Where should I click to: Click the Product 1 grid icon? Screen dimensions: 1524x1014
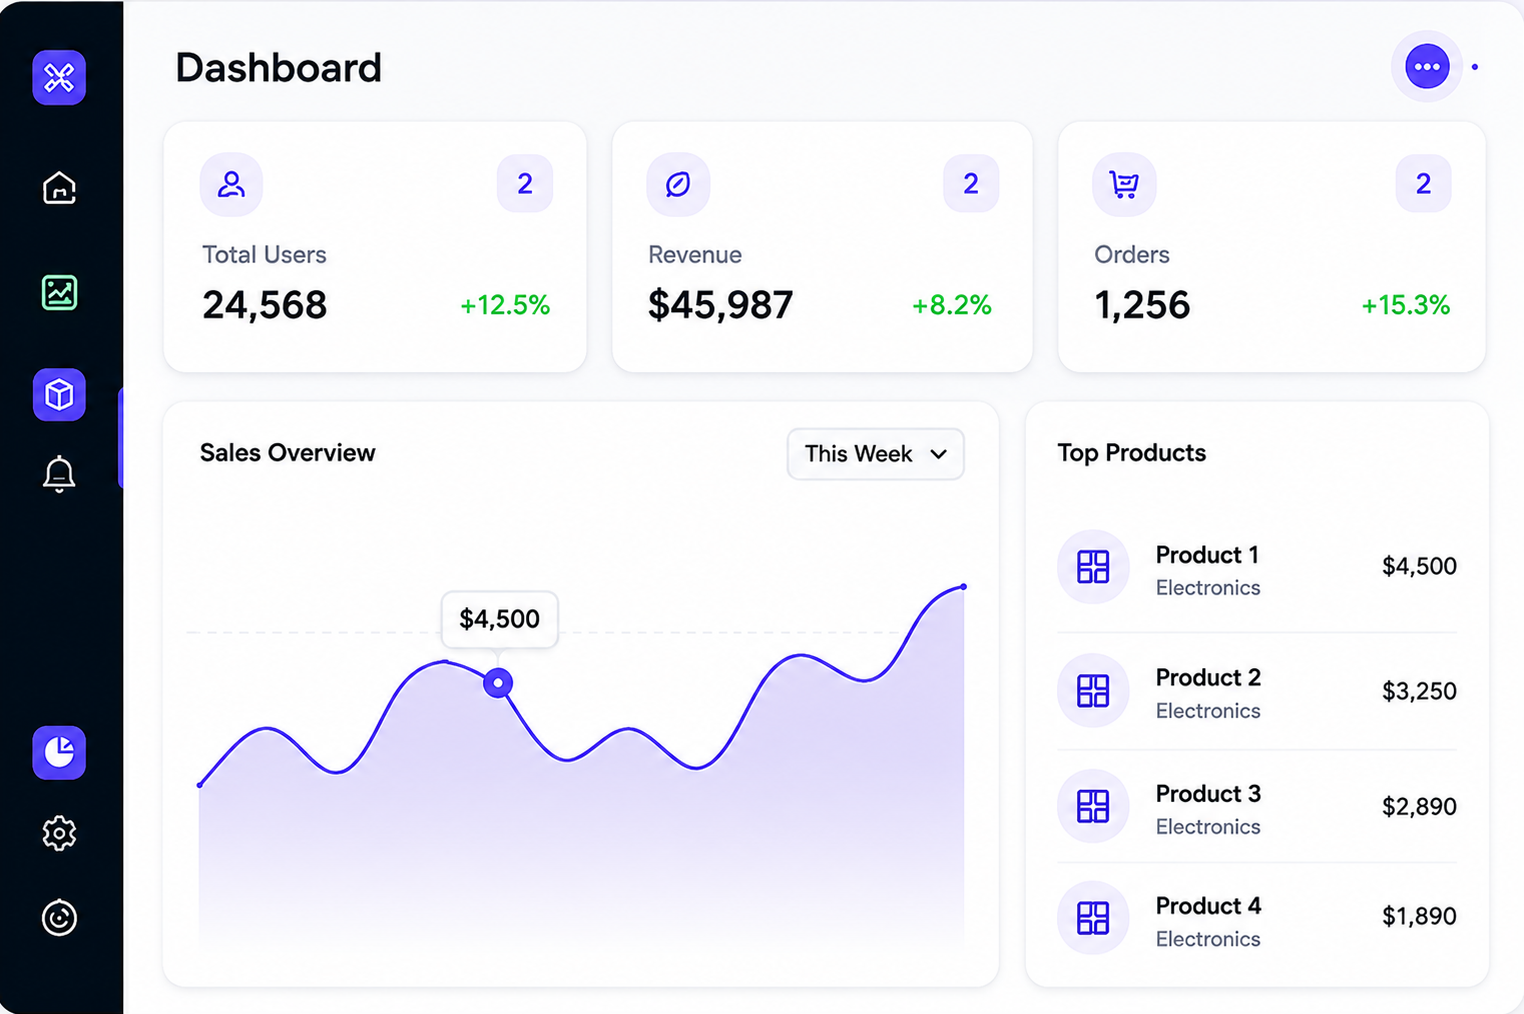click(x=1093, y=567)
